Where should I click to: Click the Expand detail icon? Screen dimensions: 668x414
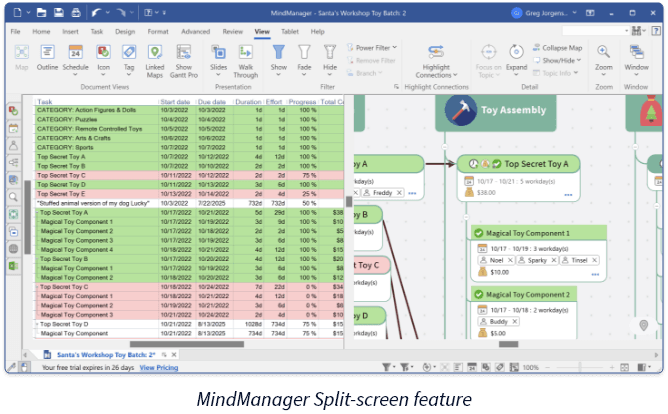click(x=516, y=52)
